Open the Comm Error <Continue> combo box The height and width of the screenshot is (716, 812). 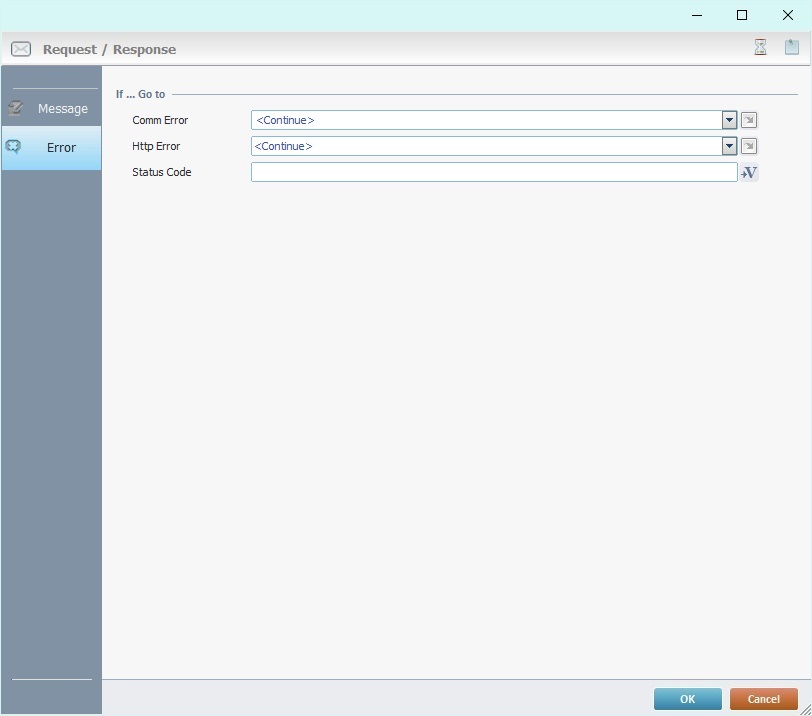pyautogui.click(x=486, y=120)
